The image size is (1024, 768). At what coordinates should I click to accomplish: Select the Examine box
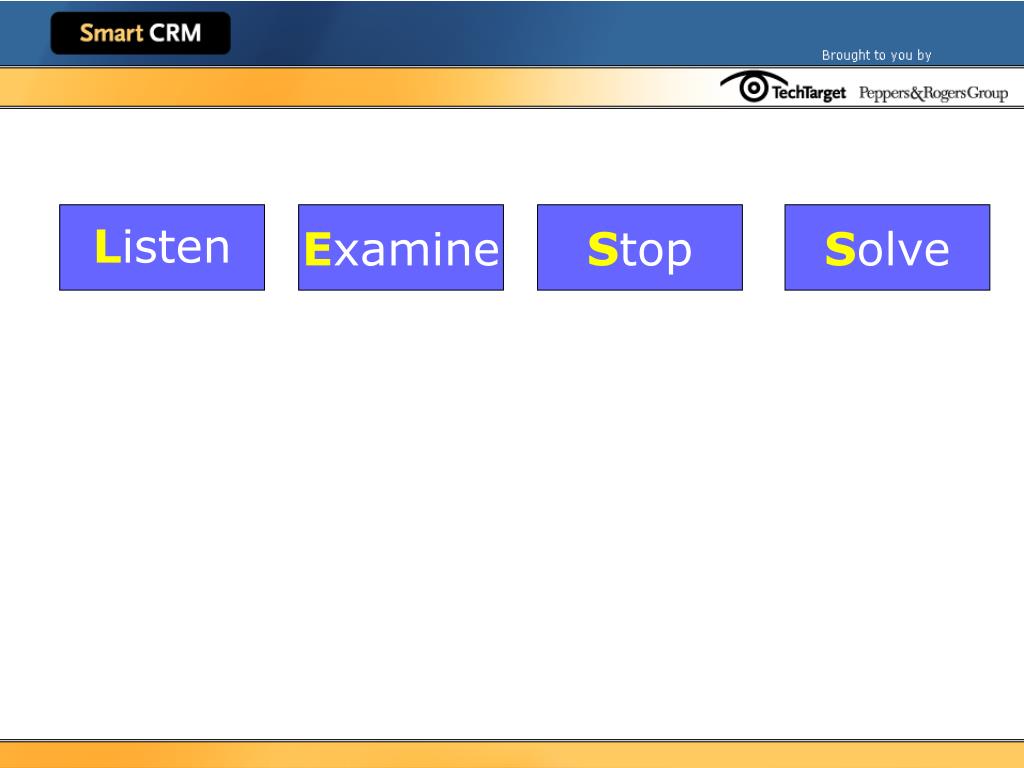[x=401, y=248]
